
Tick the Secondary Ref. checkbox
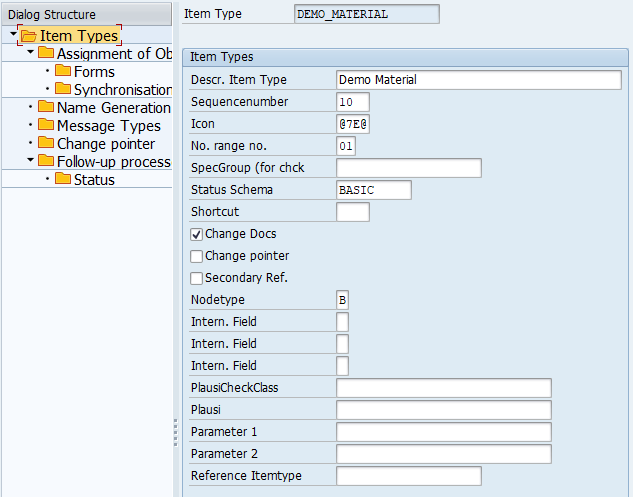click(197, 278)
